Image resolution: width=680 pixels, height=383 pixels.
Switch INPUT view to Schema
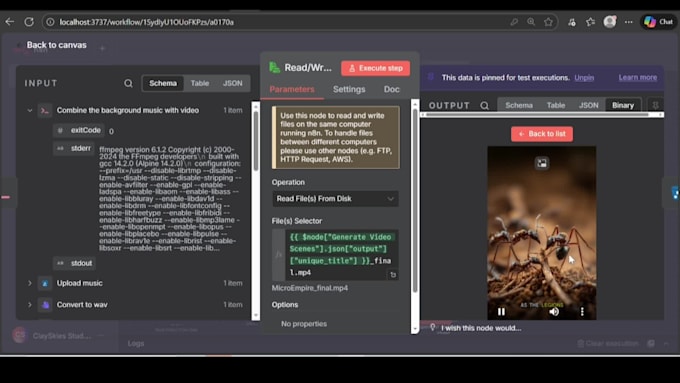(x=163, y=83)
